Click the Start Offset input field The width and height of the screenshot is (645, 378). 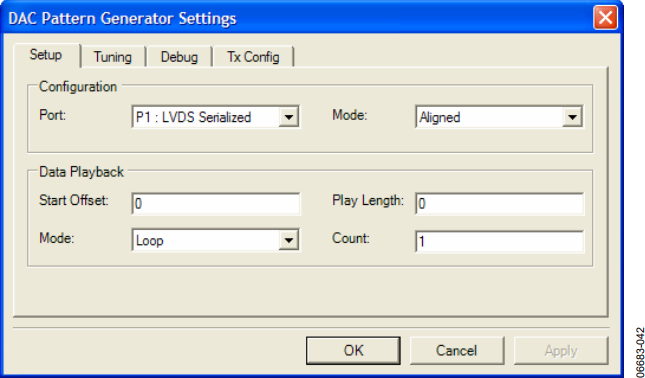pos(216,204)
